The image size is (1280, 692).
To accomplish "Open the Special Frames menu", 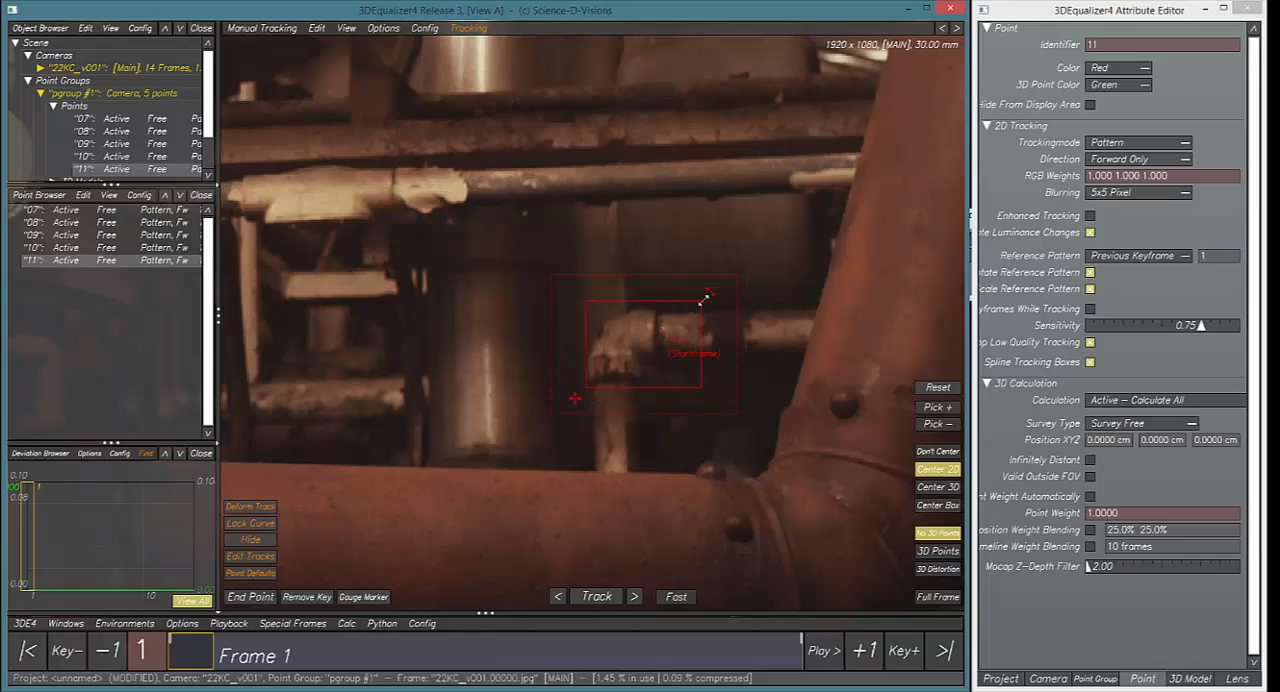I will [x=293, y=623].
